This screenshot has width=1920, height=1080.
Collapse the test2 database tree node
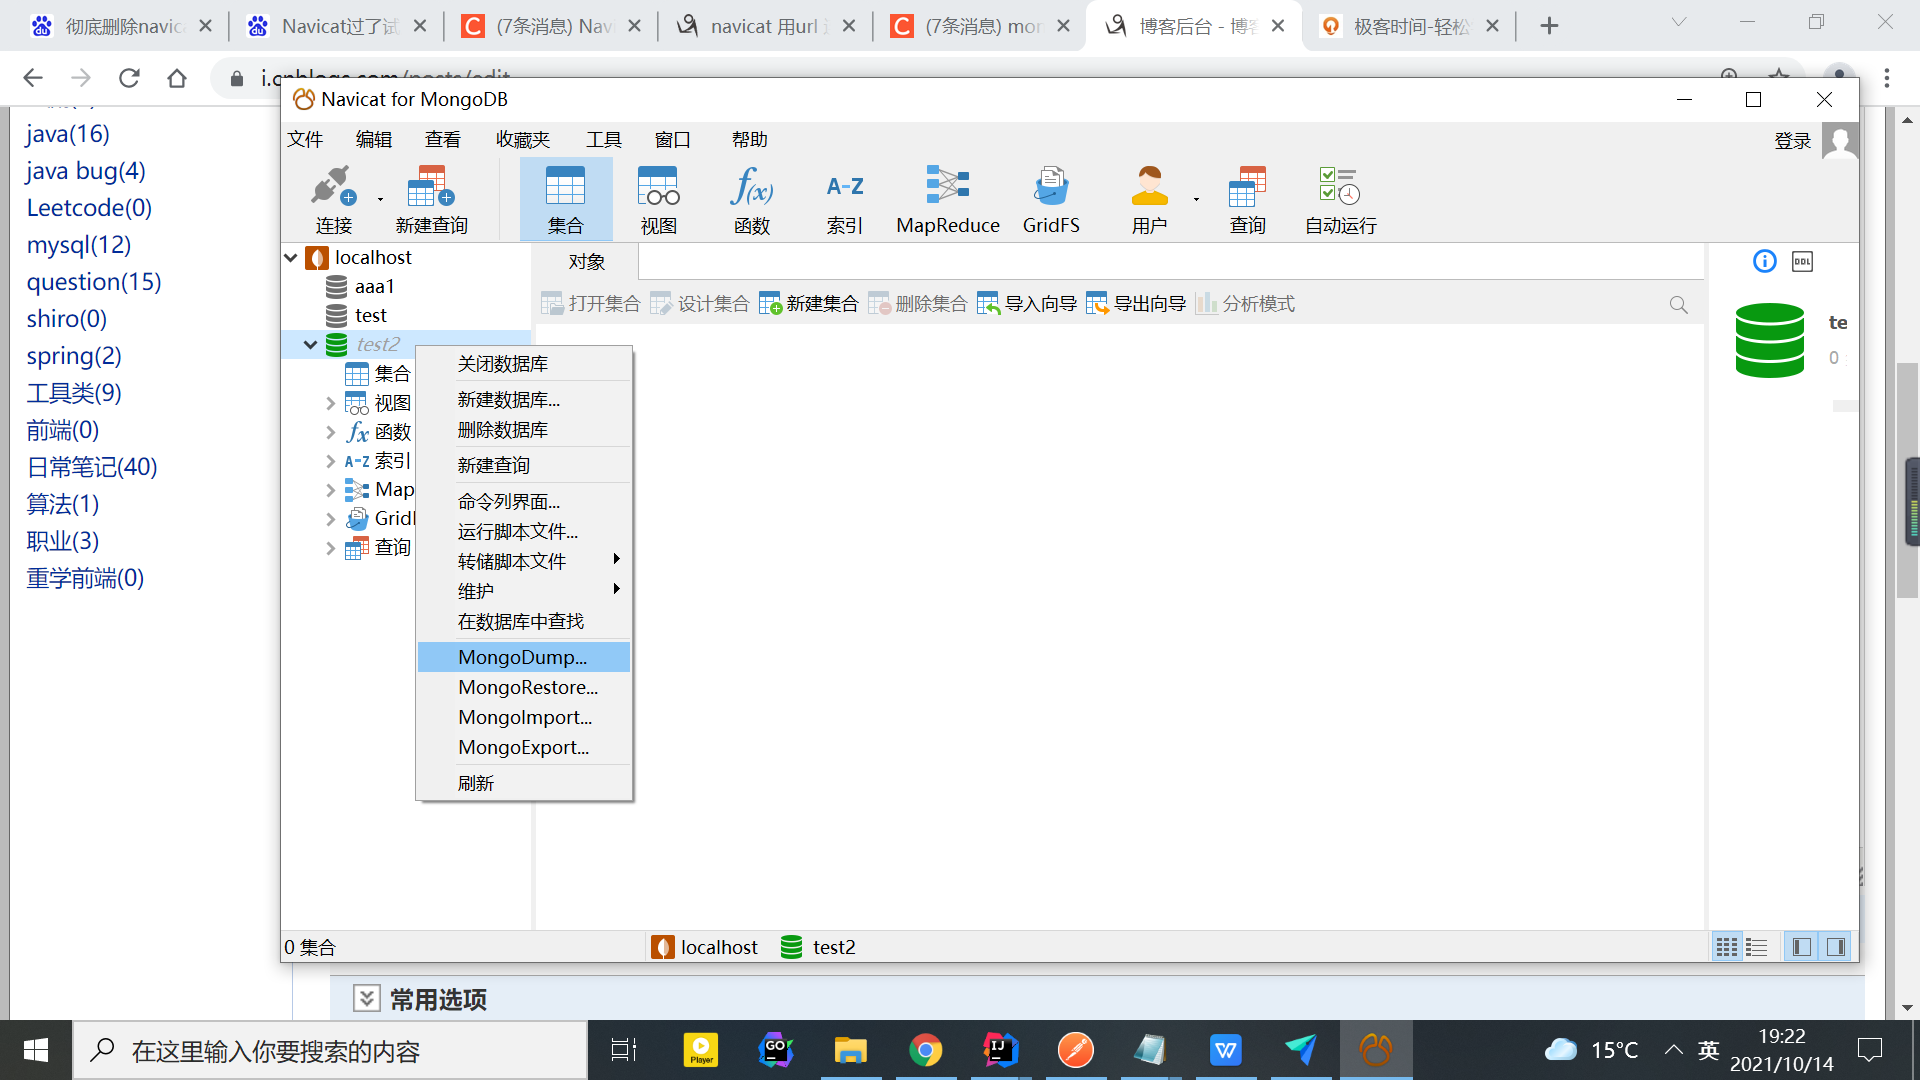click(310, 344)
